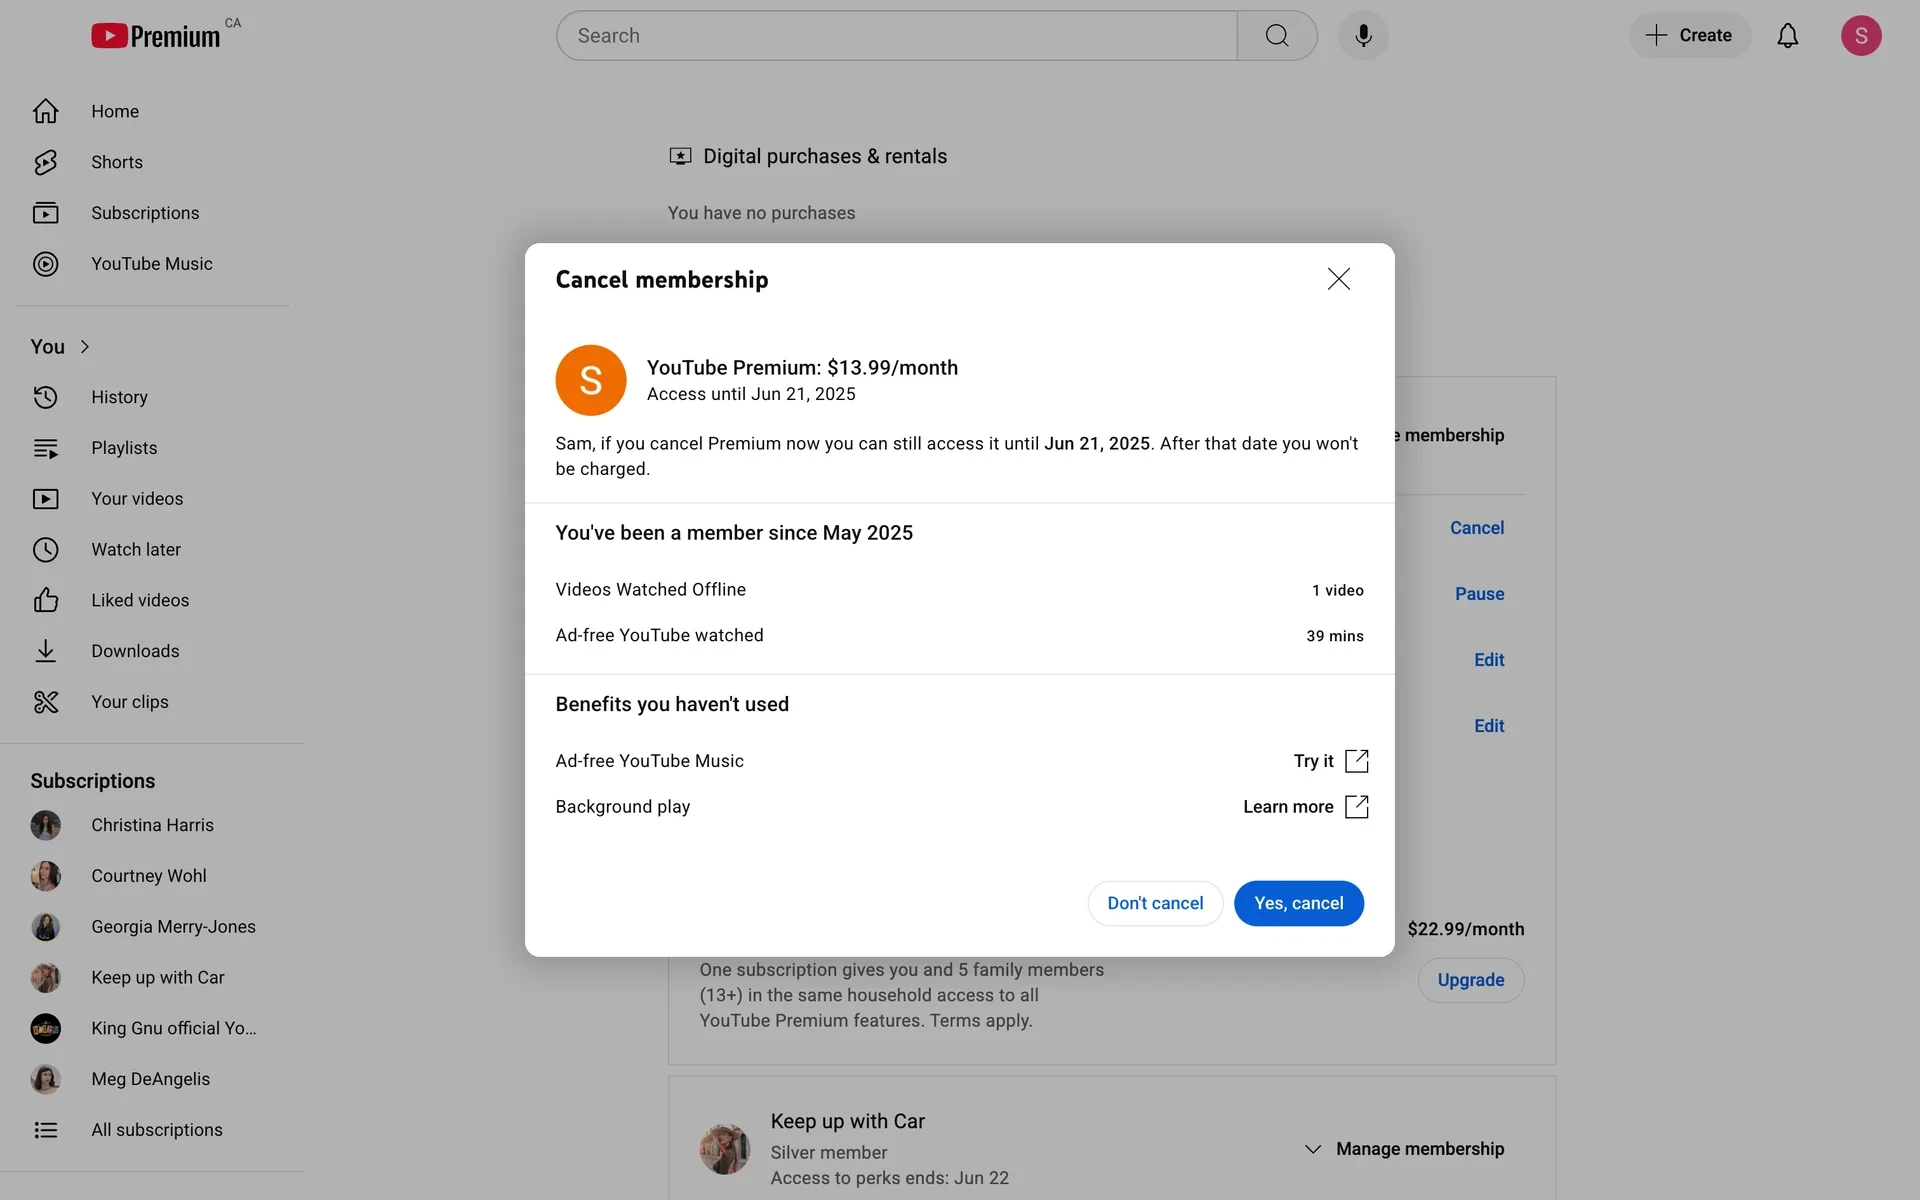
Task: Click the search magnifier button
Action: coord(1277,36)
